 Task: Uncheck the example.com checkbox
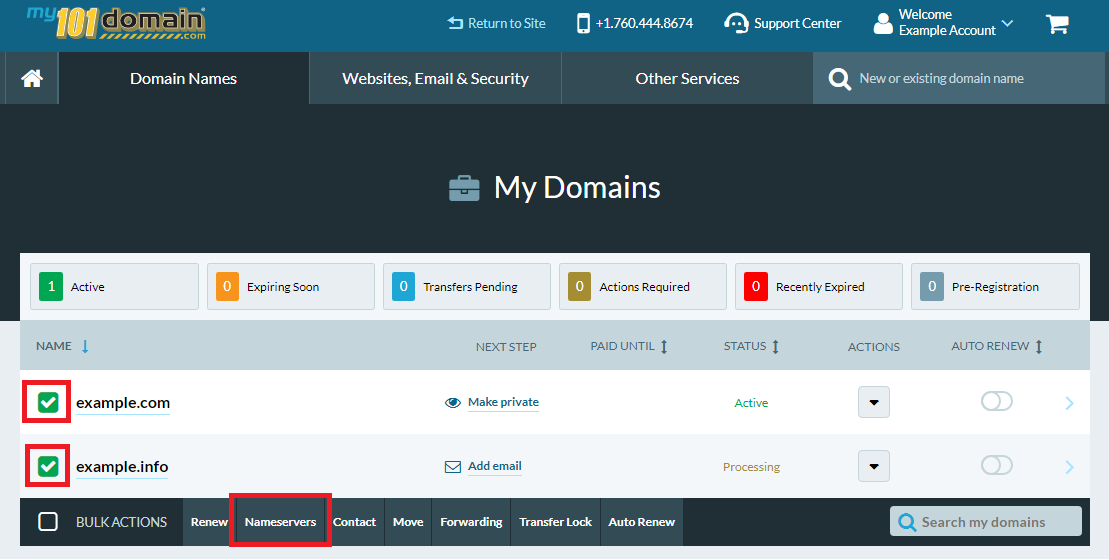point(48,403)
